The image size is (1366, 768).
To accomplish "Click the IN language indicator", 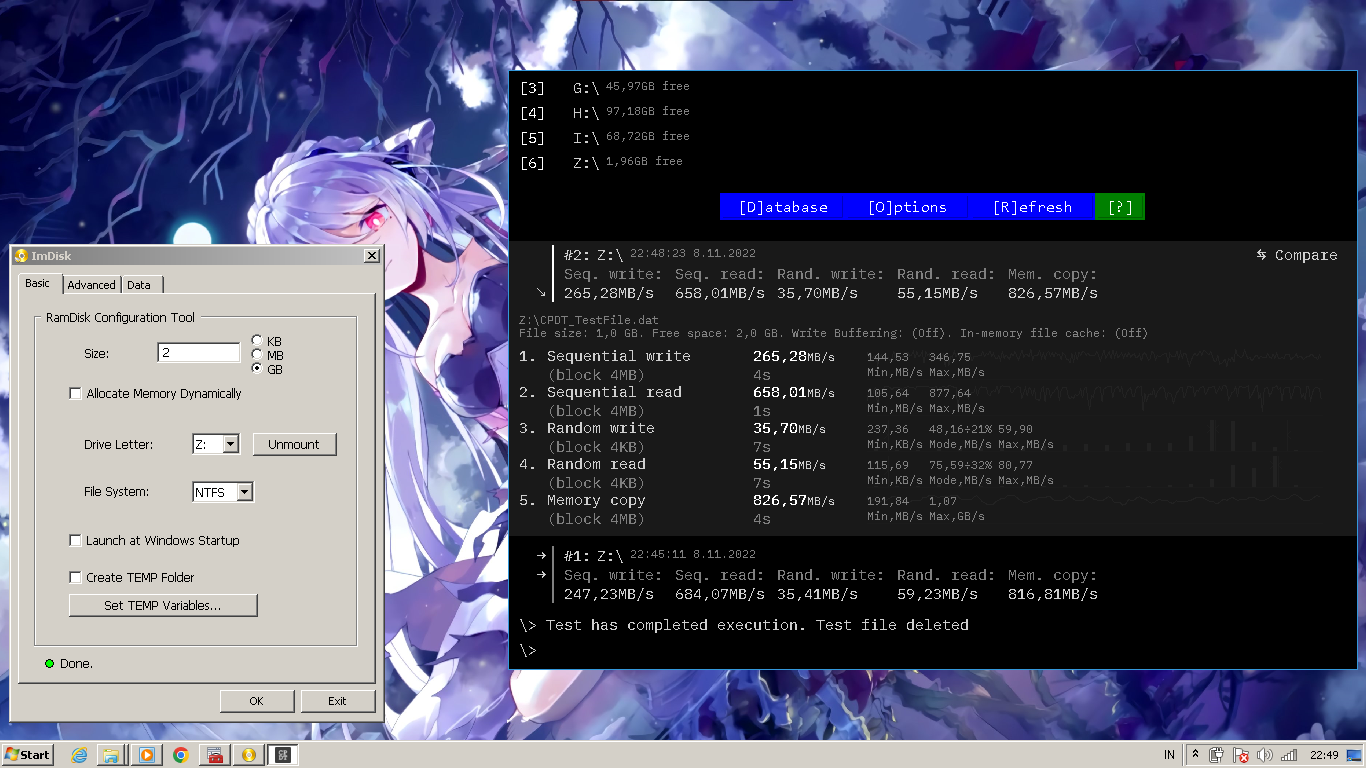I will (x=1169, y=755).
